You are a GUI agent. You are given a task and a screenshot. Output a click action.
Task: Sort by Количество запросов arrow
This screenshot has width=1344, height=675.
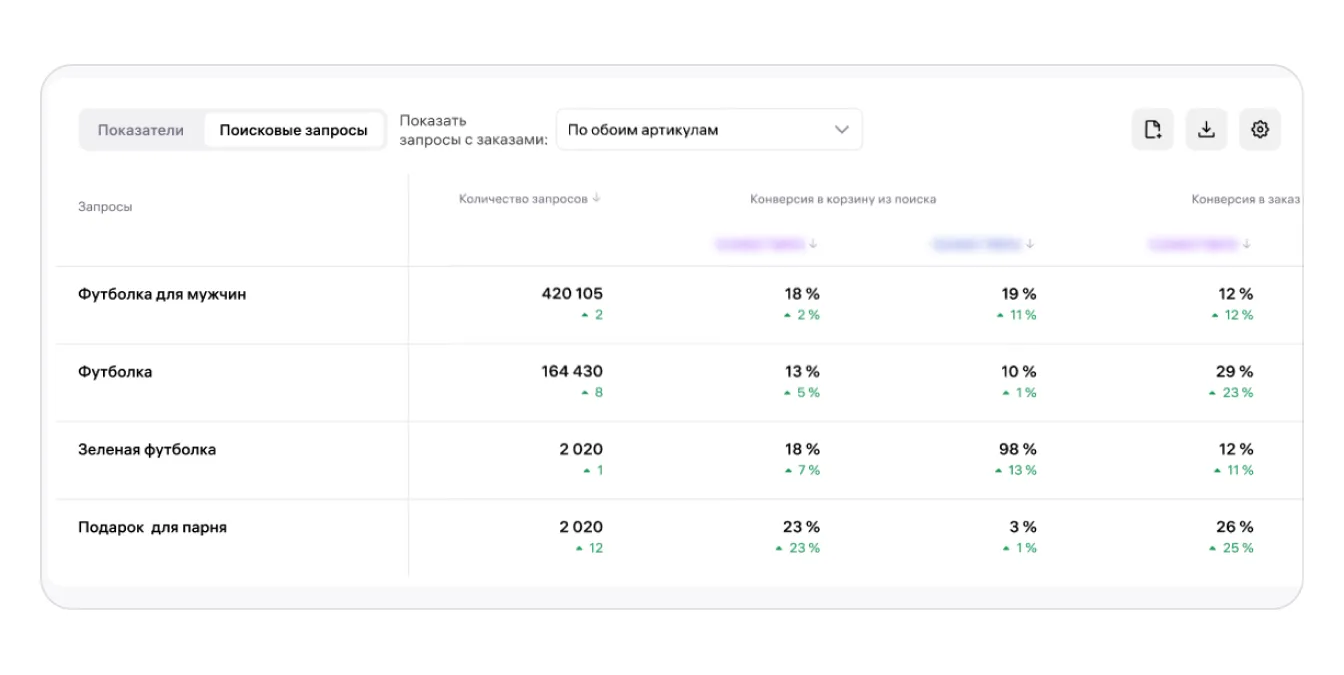pos(597,199)
